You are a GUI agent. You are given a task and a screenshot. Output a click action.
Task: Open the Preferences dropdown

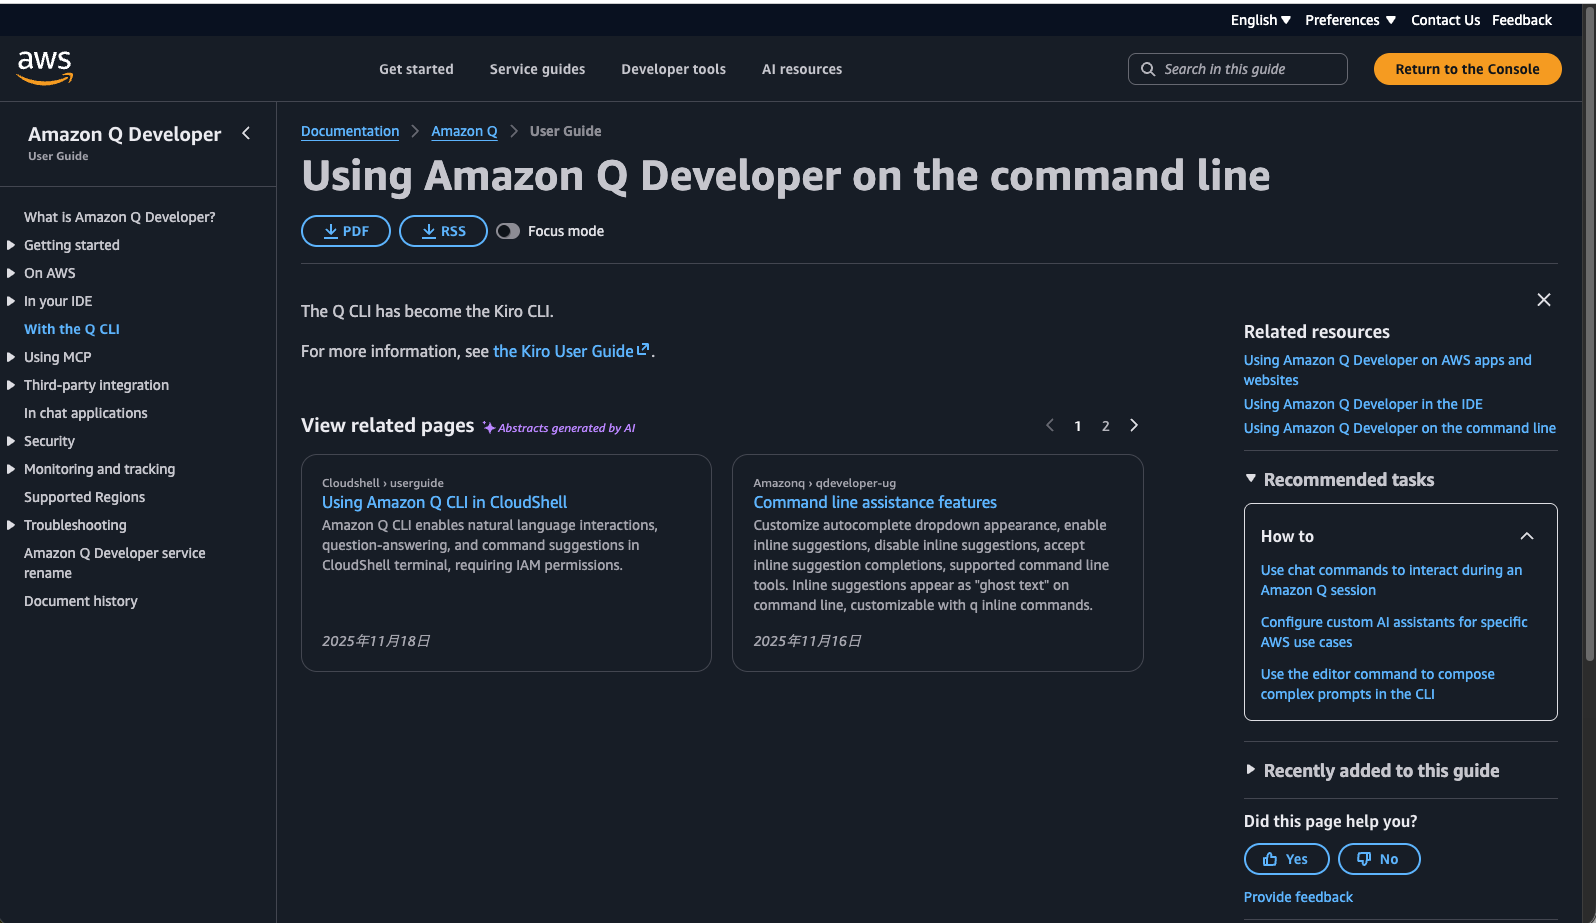click(x=1350, y=20)
